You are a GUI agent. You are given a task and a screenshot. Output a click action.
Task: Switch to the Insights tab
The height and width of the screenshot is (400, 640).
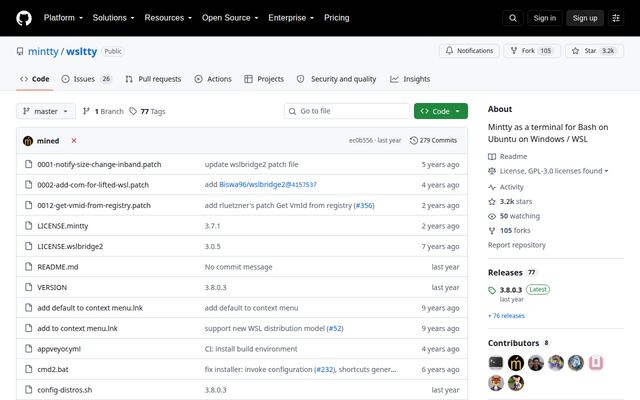[410, 79]
